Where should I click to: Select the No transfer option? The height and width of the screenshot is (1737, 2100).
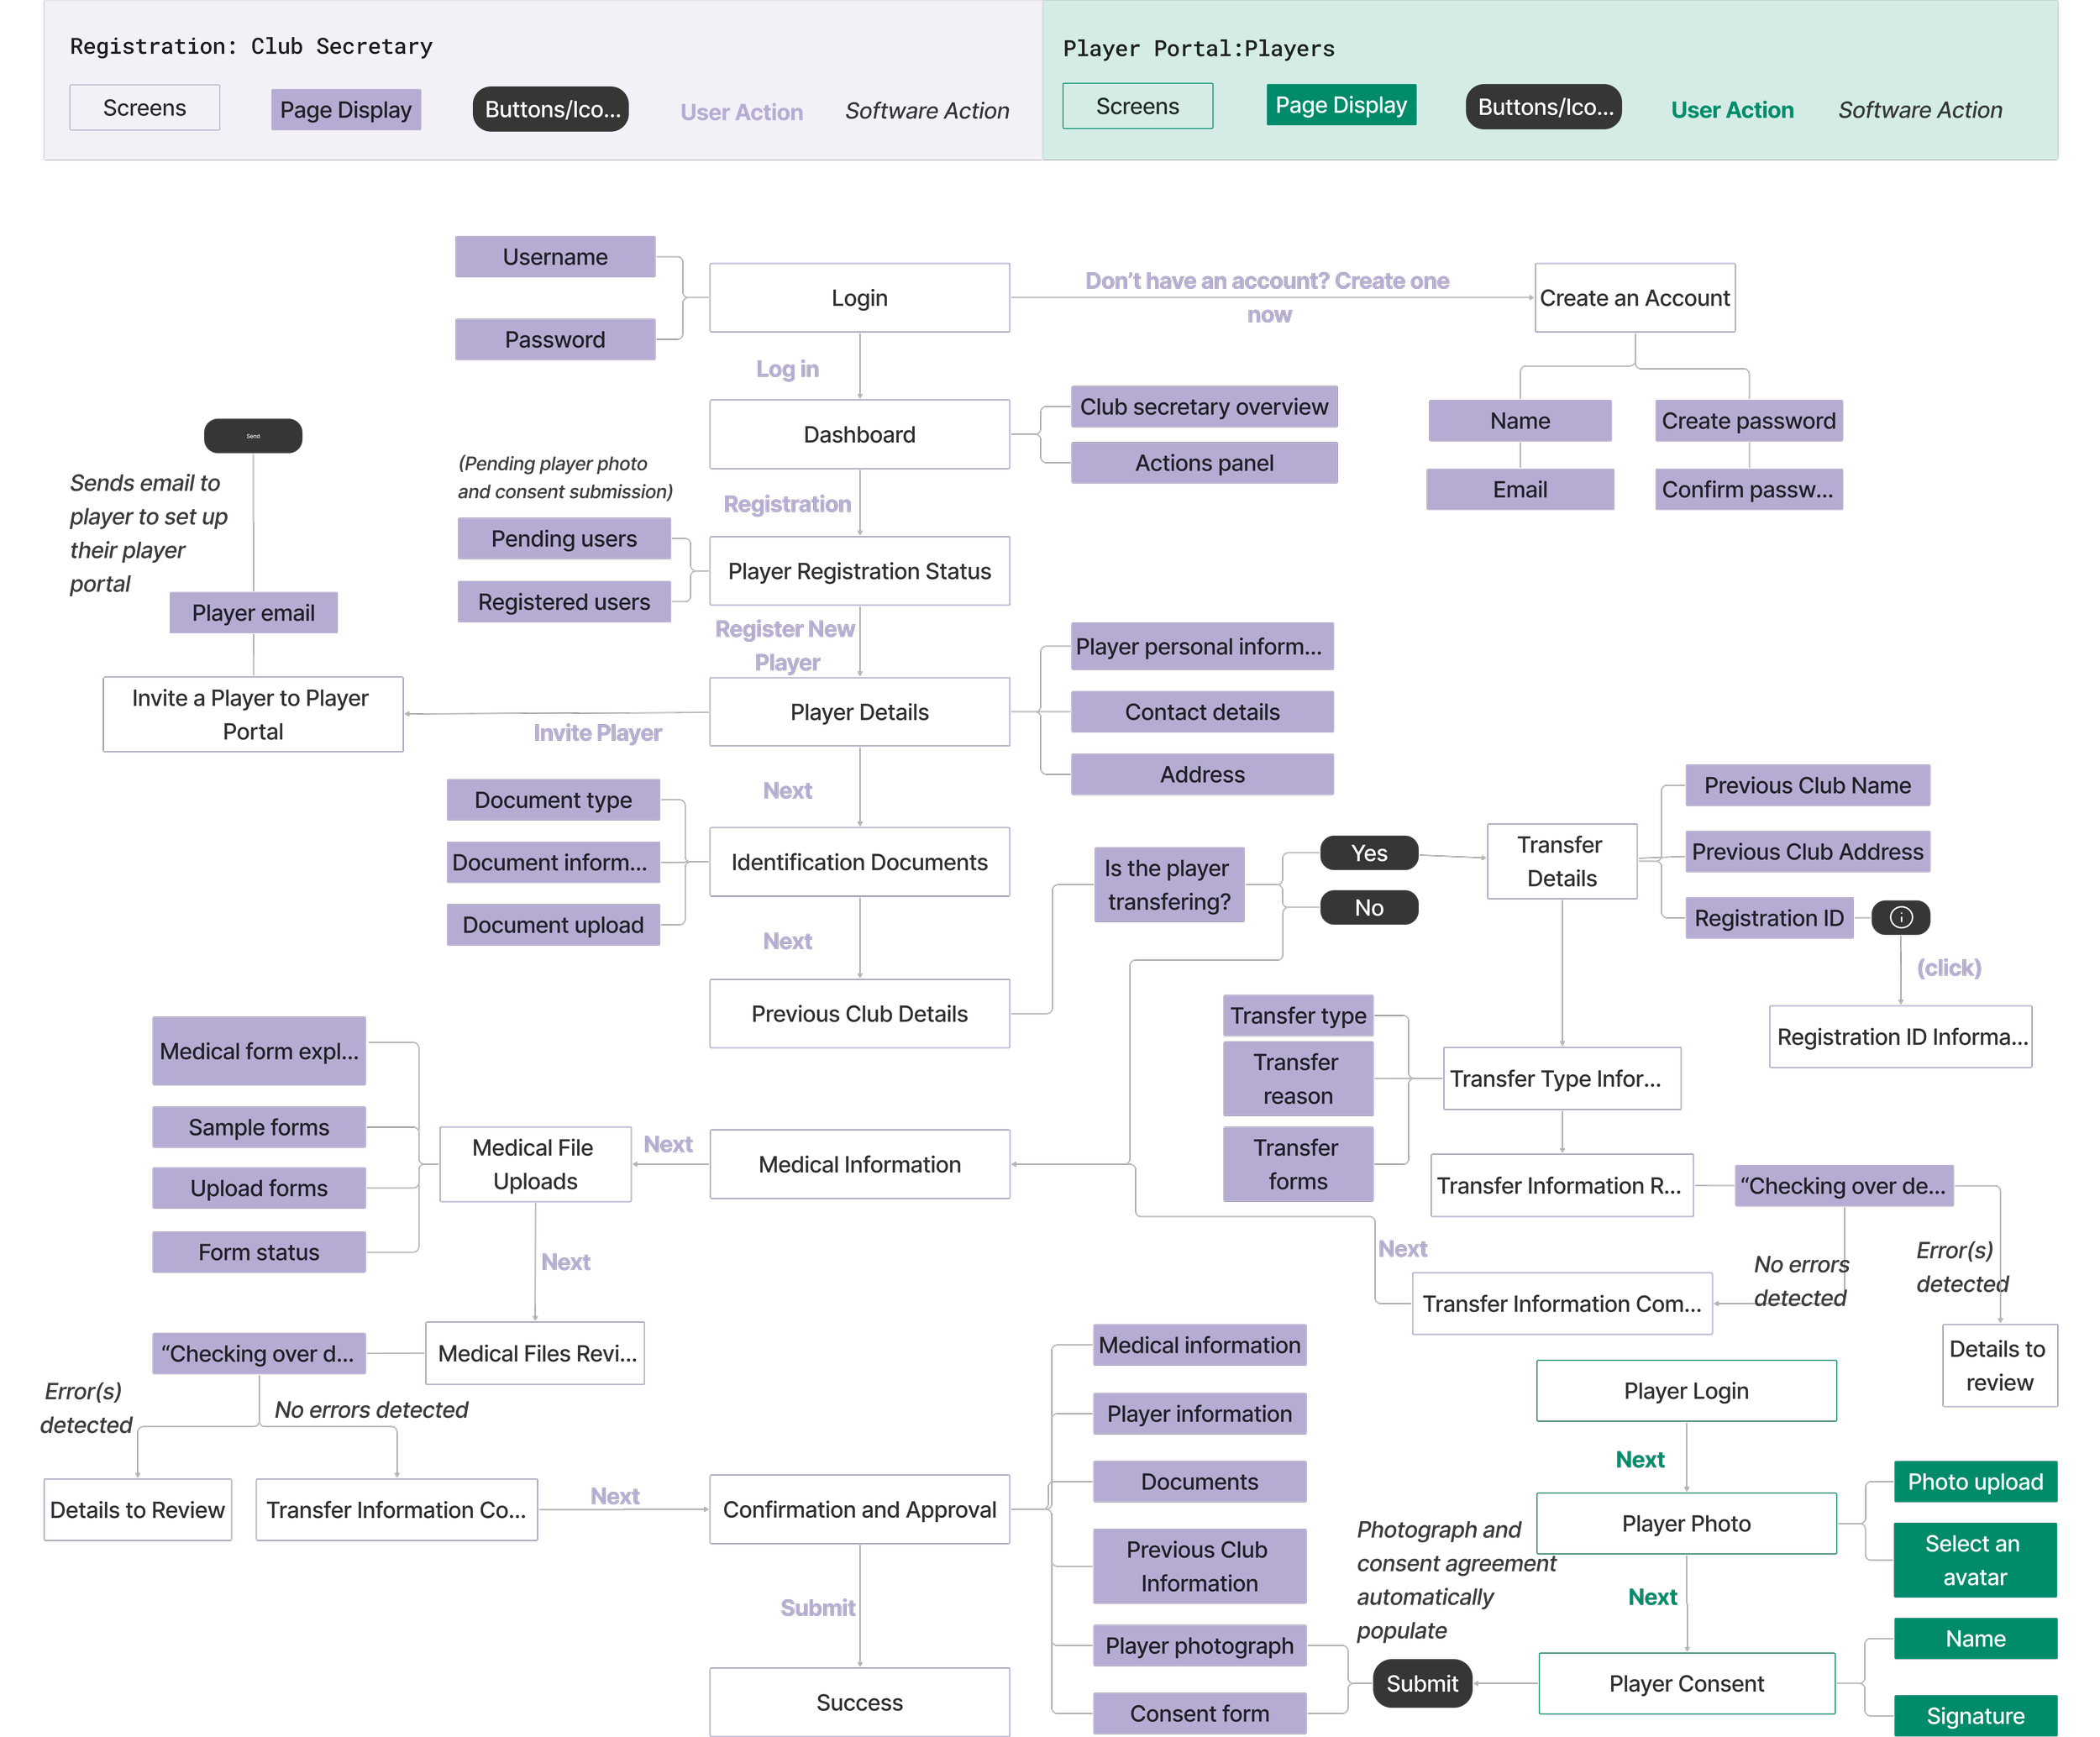(x=1368, y=908)
